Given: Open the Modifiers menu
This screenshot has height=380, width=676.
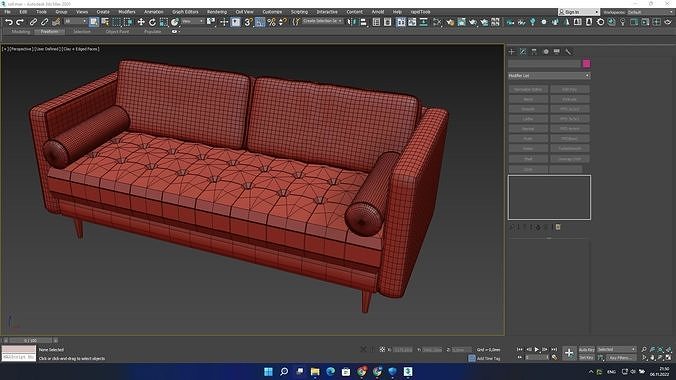Looking at the screenshot, I should tap(127, 12).
